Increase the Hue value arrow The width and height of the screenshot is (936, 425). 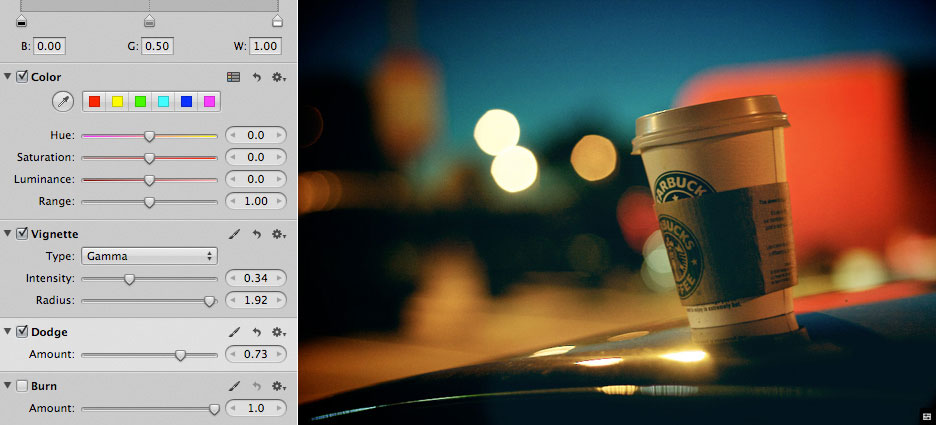[279, 135]
